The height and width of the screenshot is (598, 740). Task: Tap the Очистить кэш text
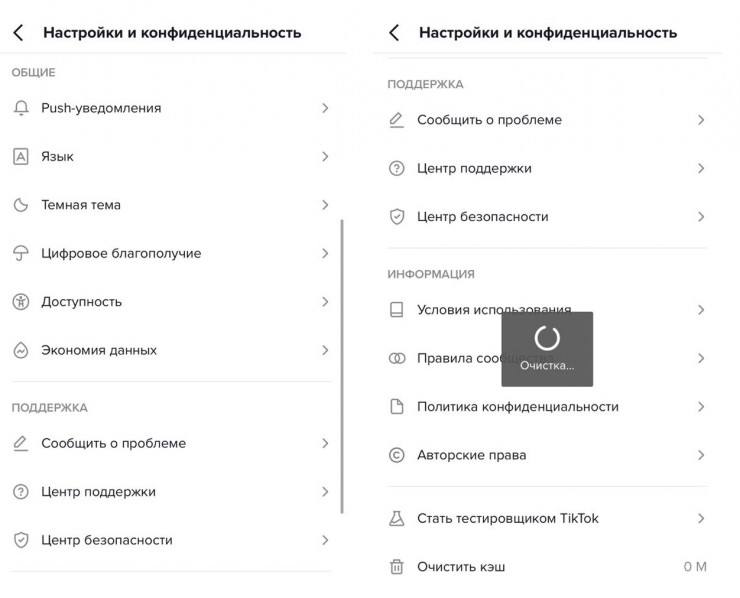coord(461,567)
